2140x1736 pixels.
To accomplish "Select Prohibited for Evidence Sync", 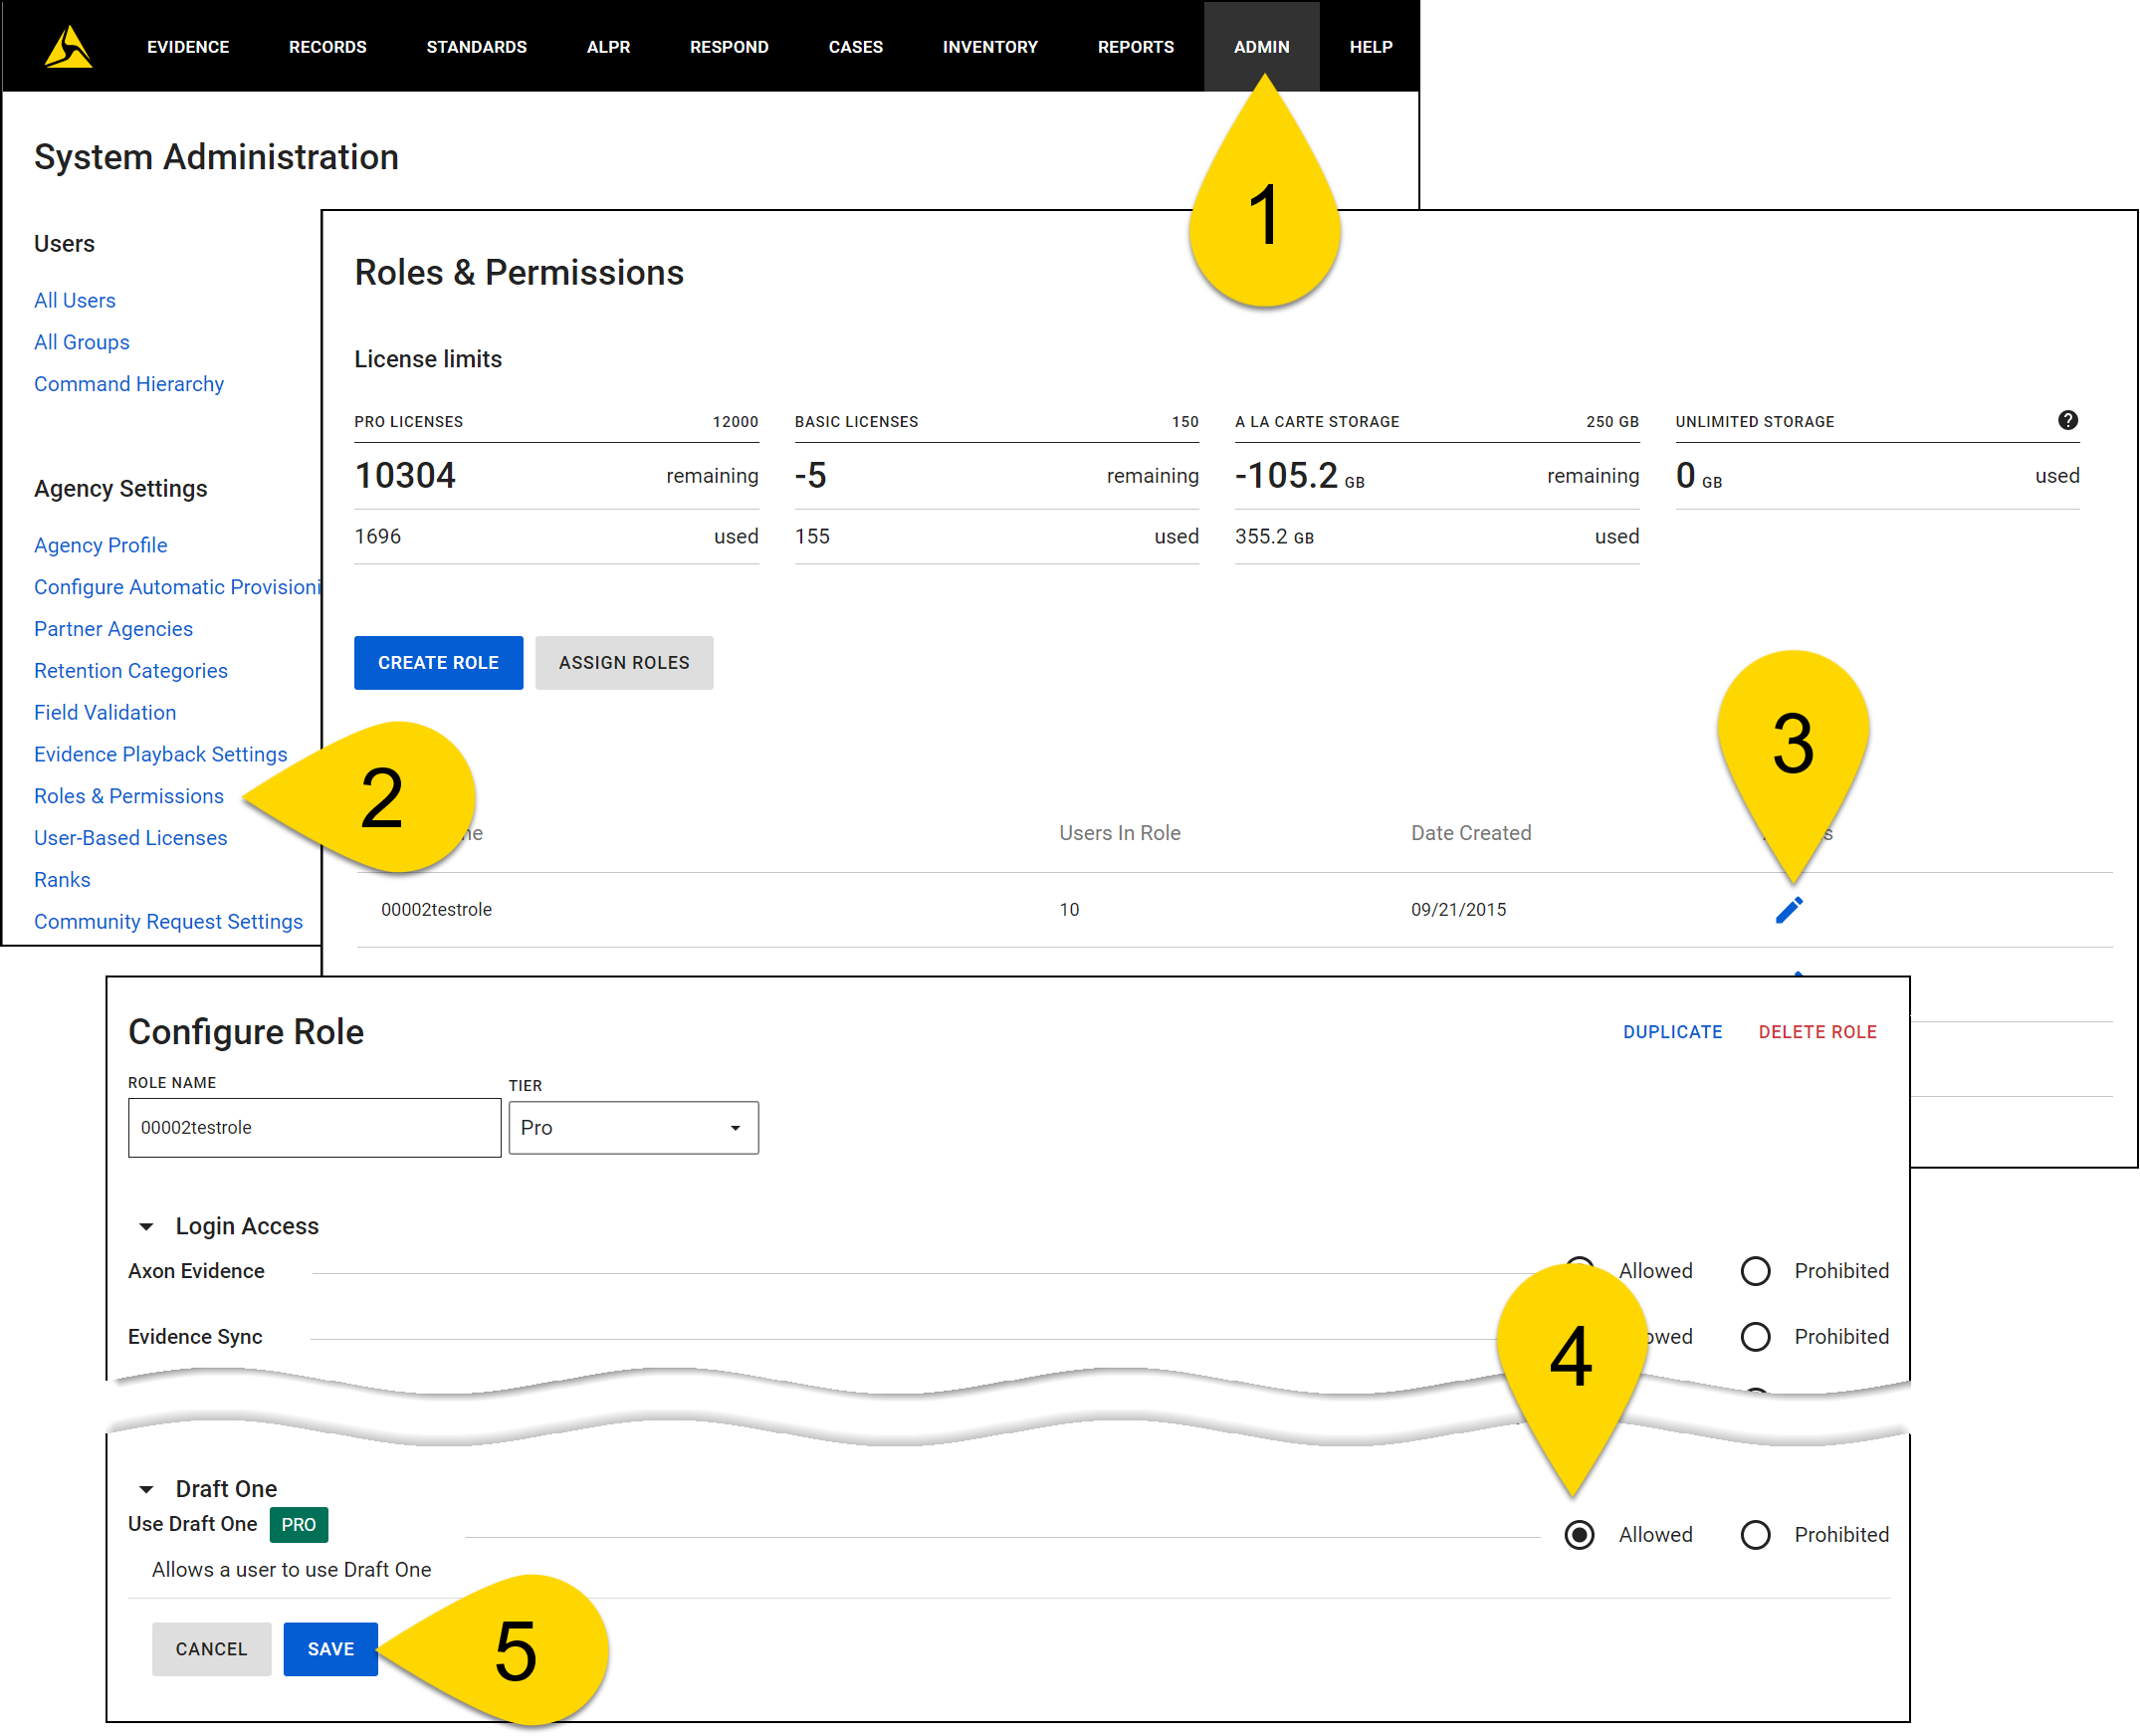I will [x=1756, y=1336].
